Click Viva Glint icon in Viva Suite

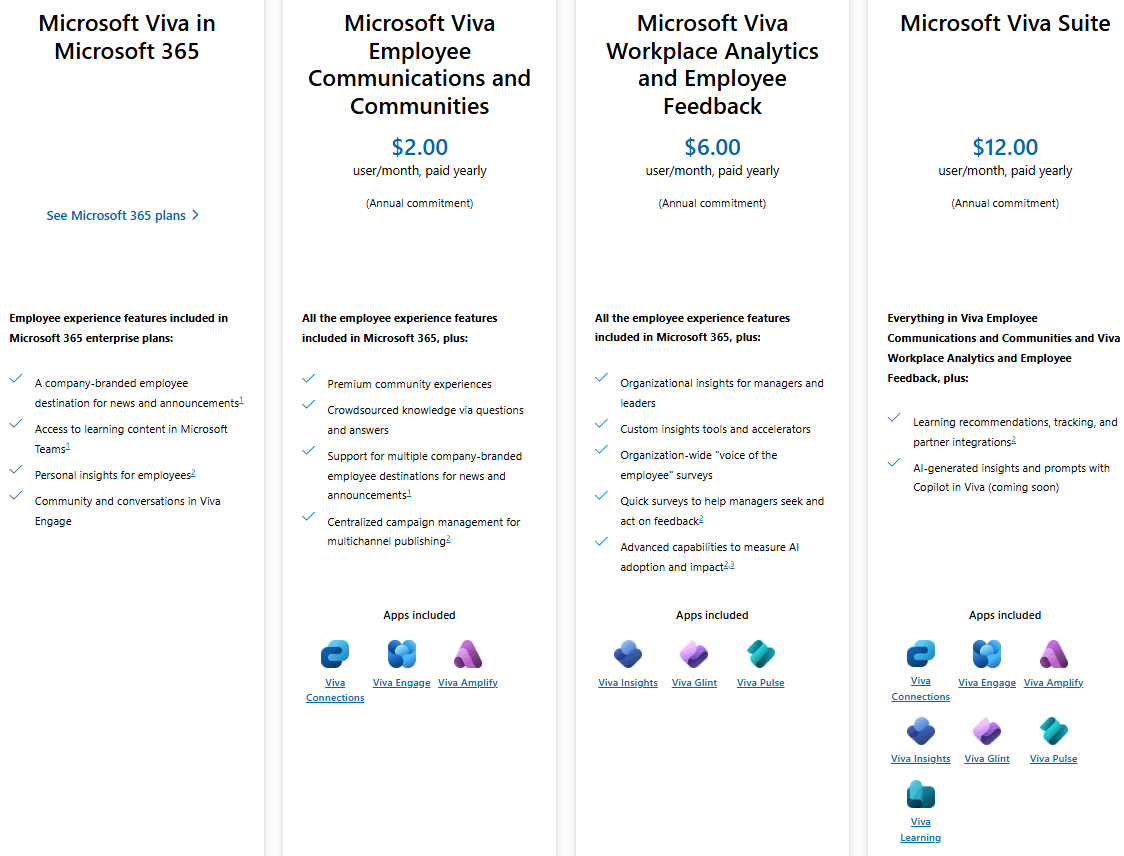pyautogui.click(x=987, y=731)
